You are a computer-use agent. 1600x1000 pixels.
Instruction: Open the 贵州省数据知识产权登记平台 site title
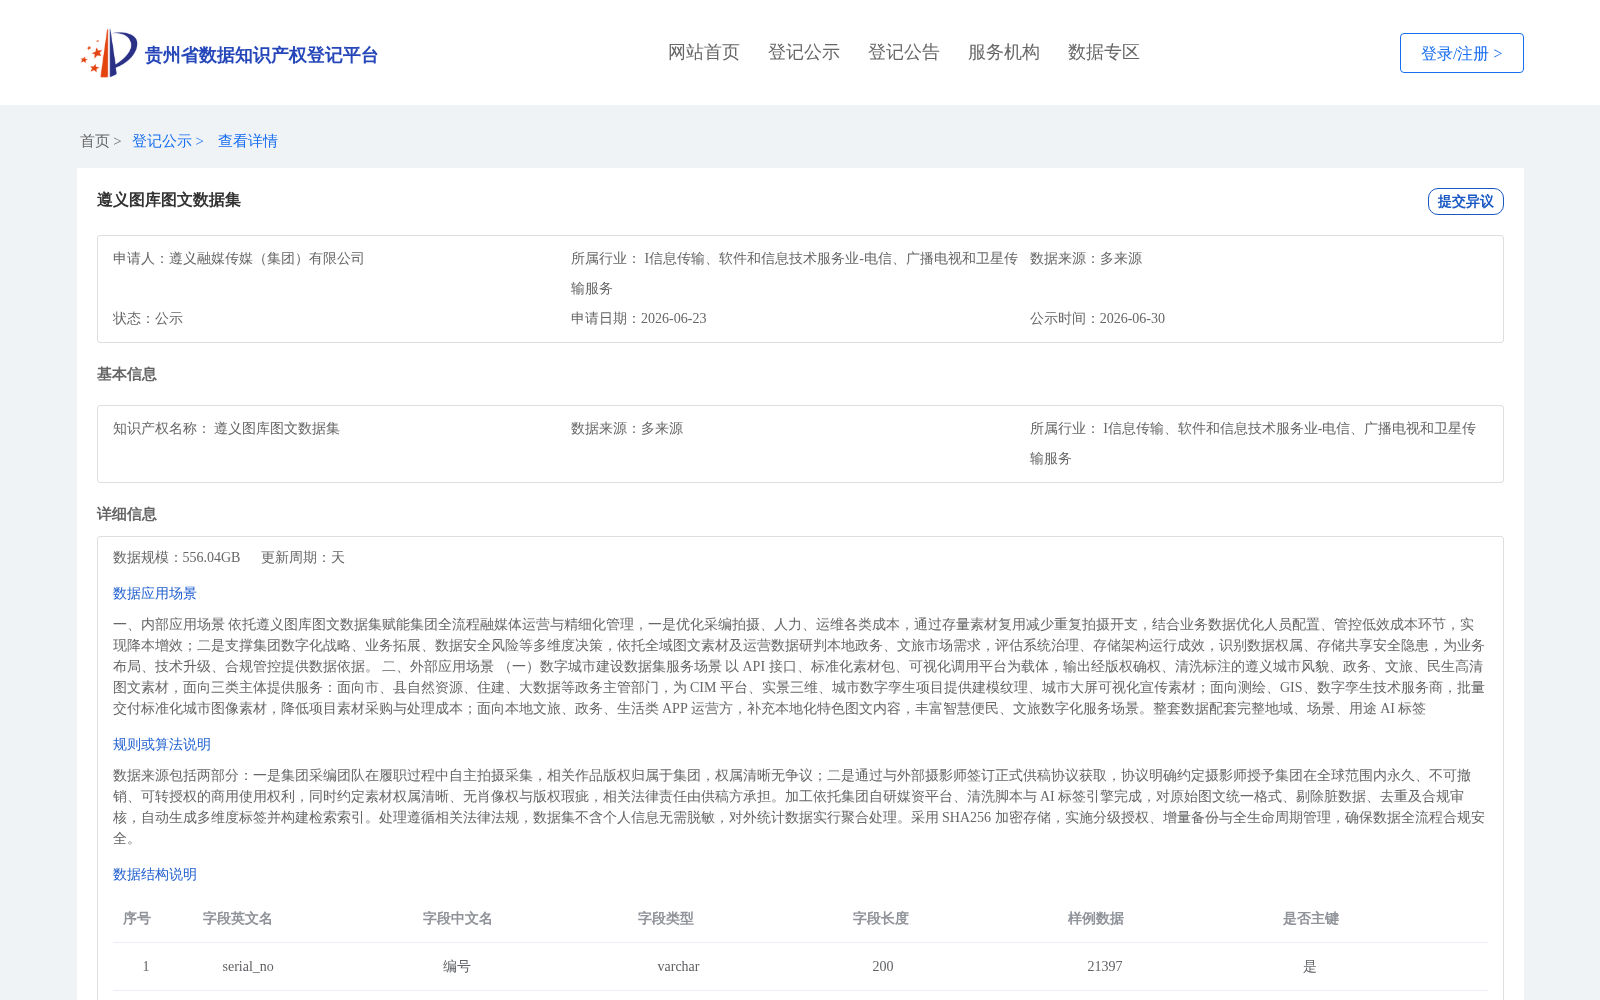point(261,55)
